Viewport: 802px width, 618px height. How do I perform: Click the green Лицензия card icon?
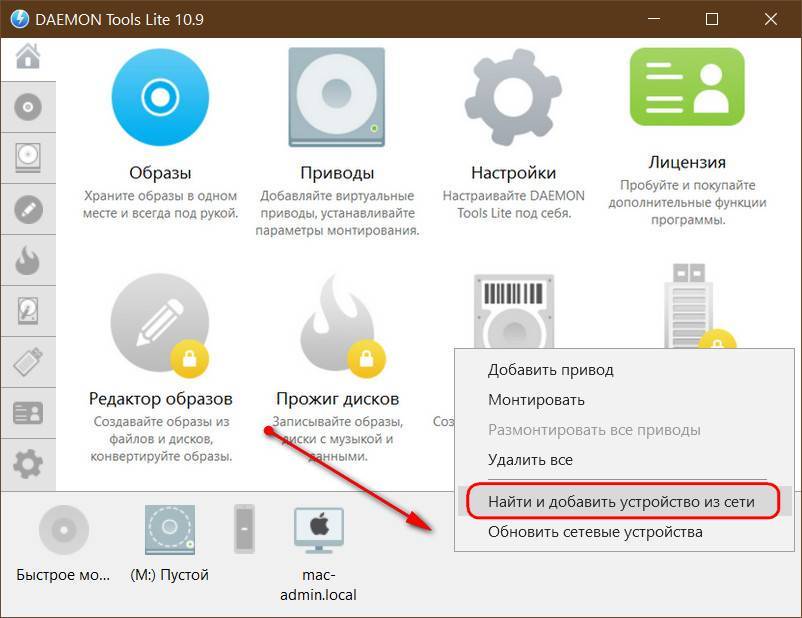tap(687, 87)
